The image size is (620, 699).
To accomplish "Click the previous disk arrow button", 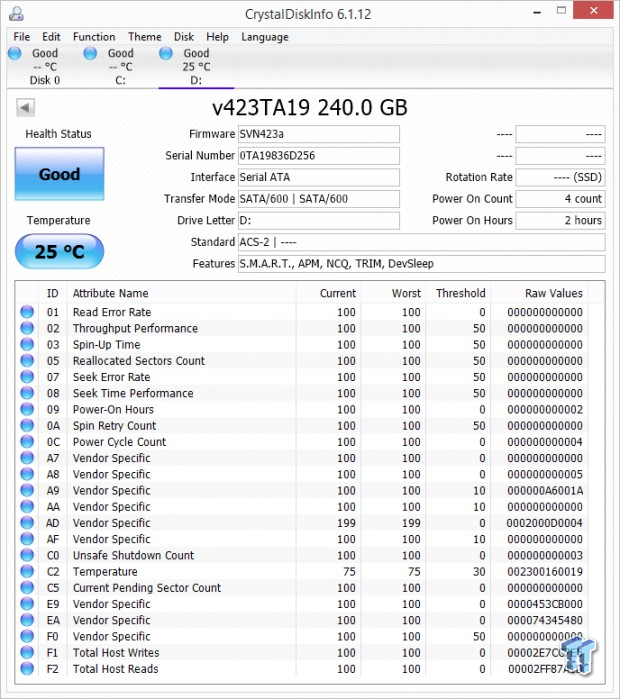I will coord(25,107).
